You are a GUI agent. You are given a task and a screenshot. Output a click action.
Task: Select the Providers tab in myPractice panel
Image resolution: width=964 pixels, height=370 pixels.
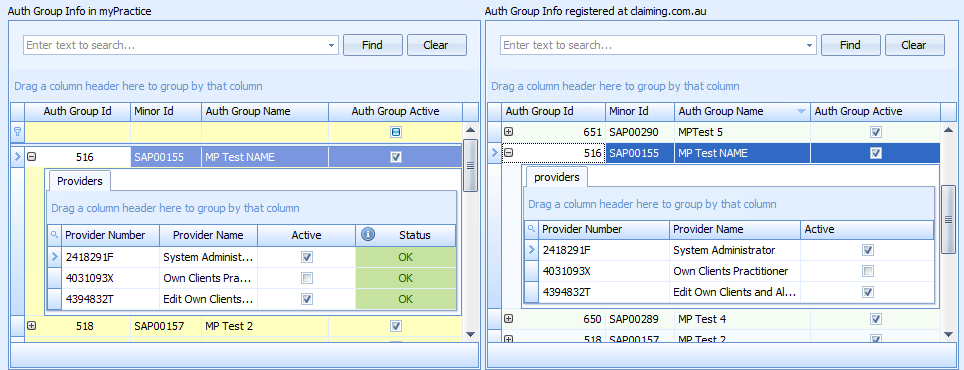click(x=79, y=181)
